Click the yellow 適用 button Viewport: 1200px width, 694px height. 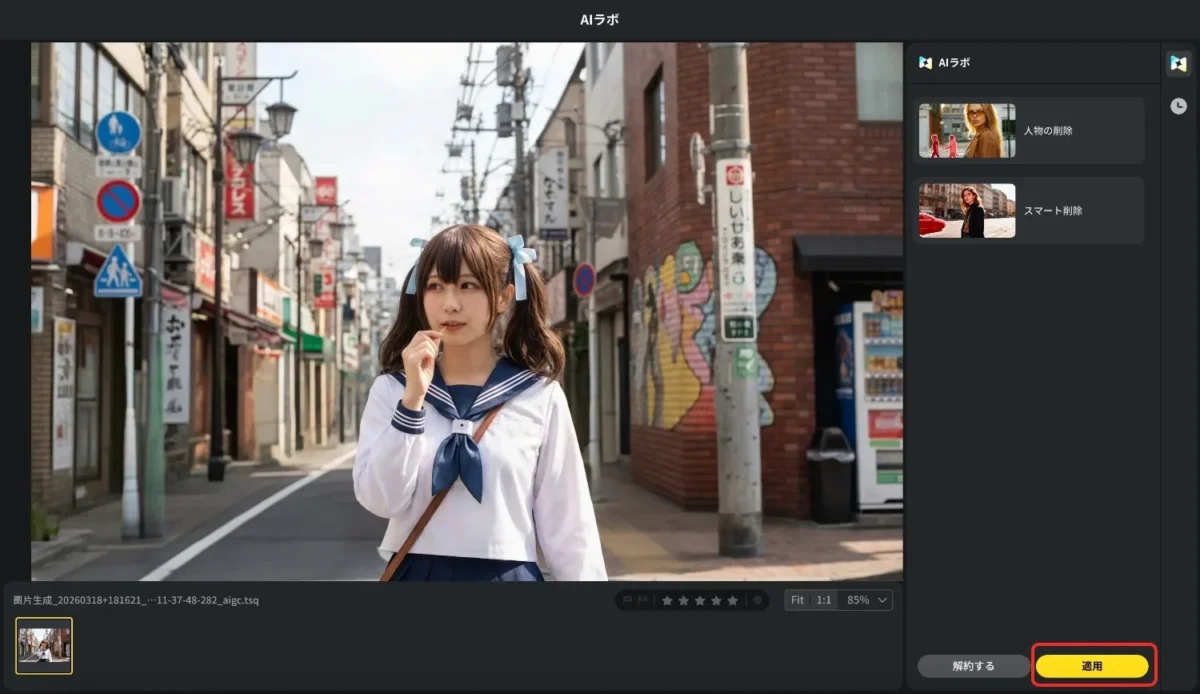pyautogui.click(x=1092, y=666)
